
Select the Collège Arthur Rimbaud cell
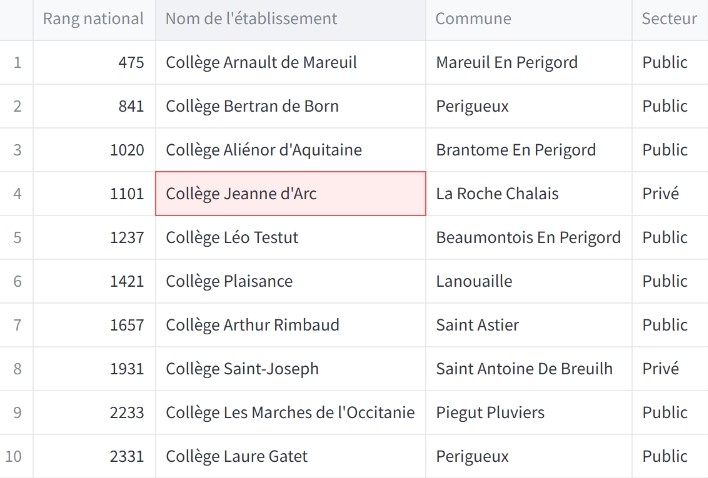click(252, 325)
